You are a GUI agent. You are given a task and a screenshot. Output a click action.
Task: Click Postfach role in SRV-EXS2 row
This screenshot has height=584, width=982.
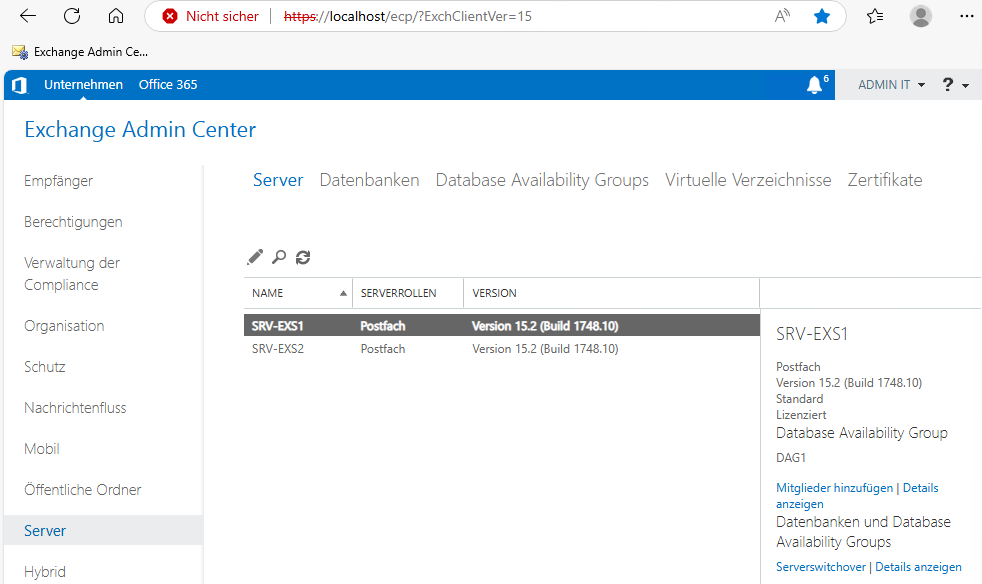383,349
